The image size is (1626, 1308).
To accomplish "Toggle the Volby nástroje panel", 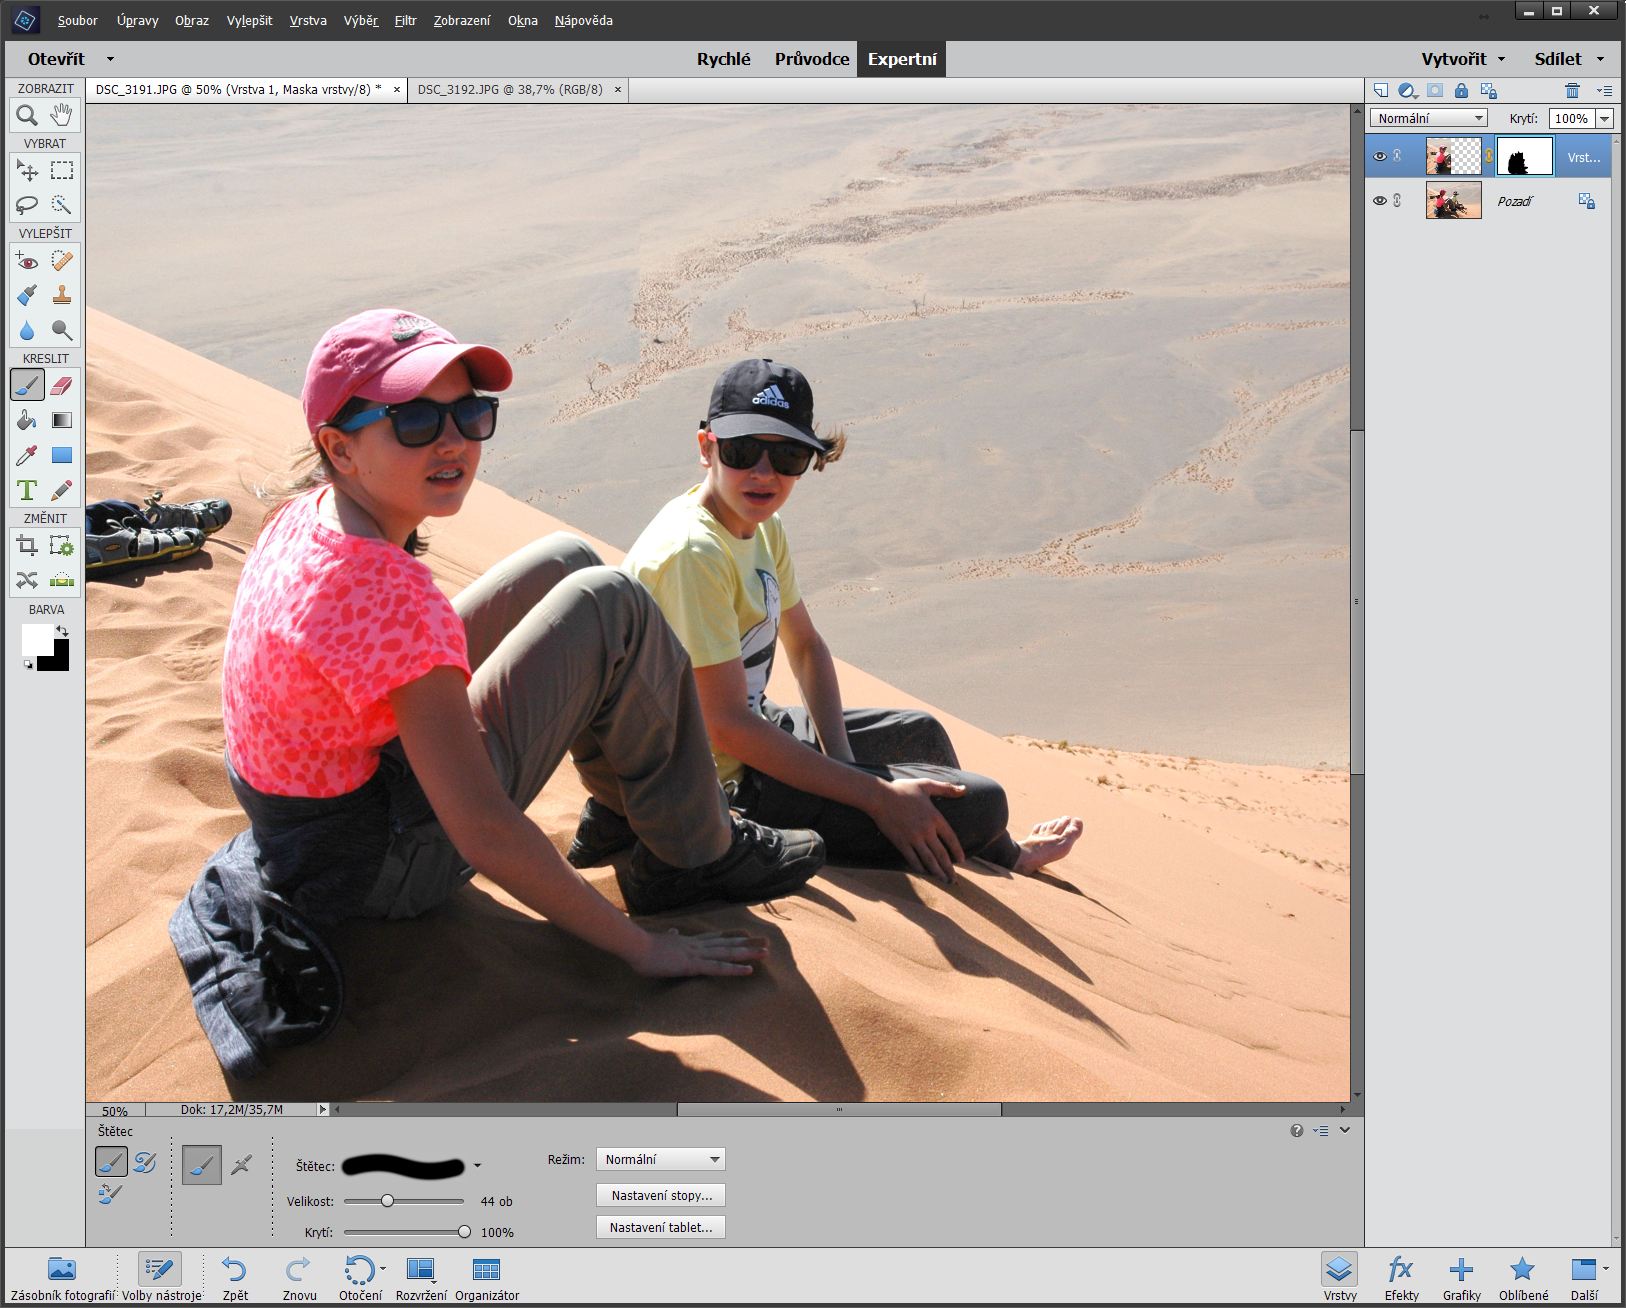I will pyautogui.click(x=160, y=1278).
